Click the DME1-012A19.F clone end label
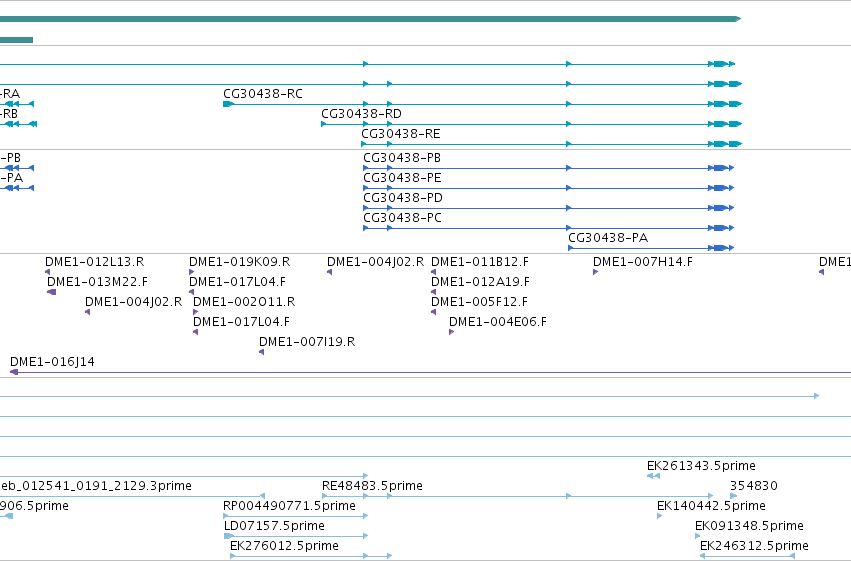This screenshot has width=851, height=561. 480,282
